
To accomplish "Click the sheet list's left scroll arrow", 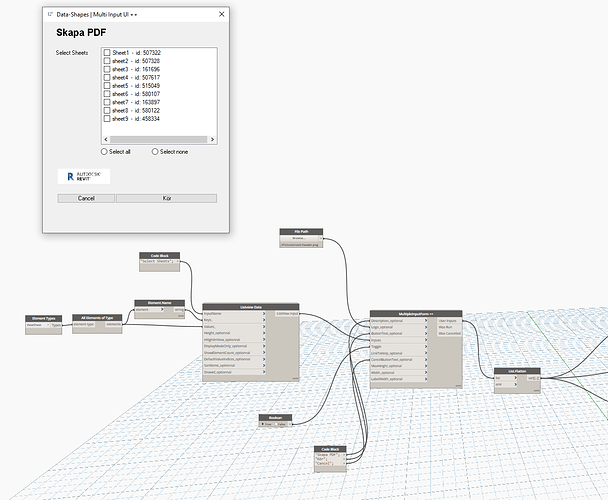I will [x=106, y=139].
